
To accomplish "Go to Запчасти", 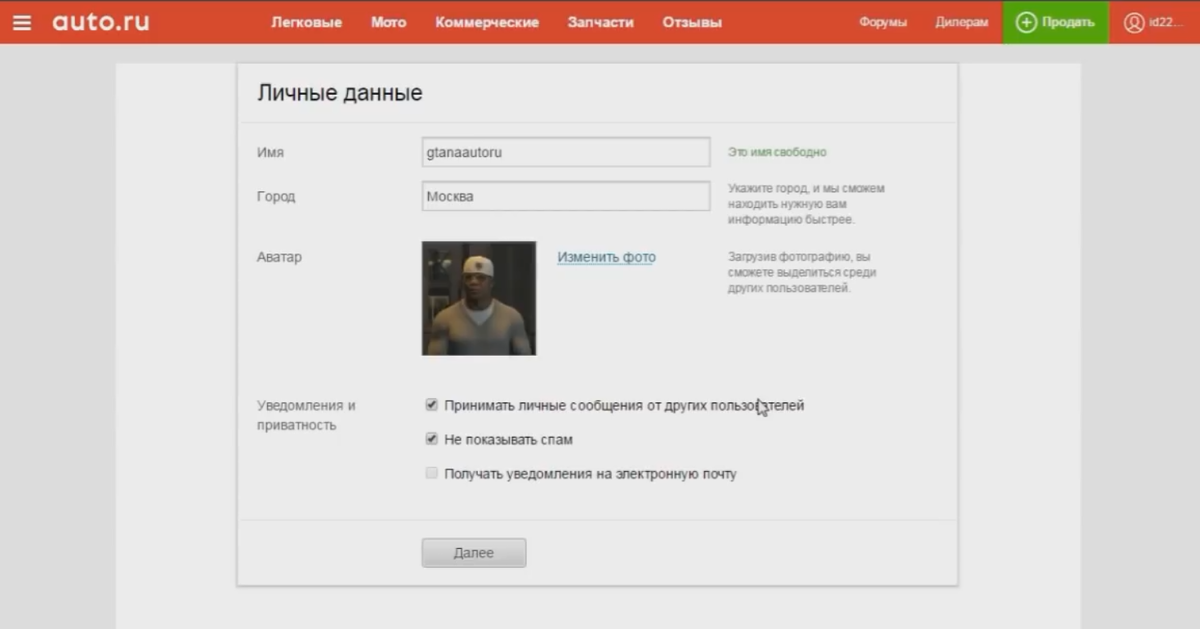I will point(600,22).
